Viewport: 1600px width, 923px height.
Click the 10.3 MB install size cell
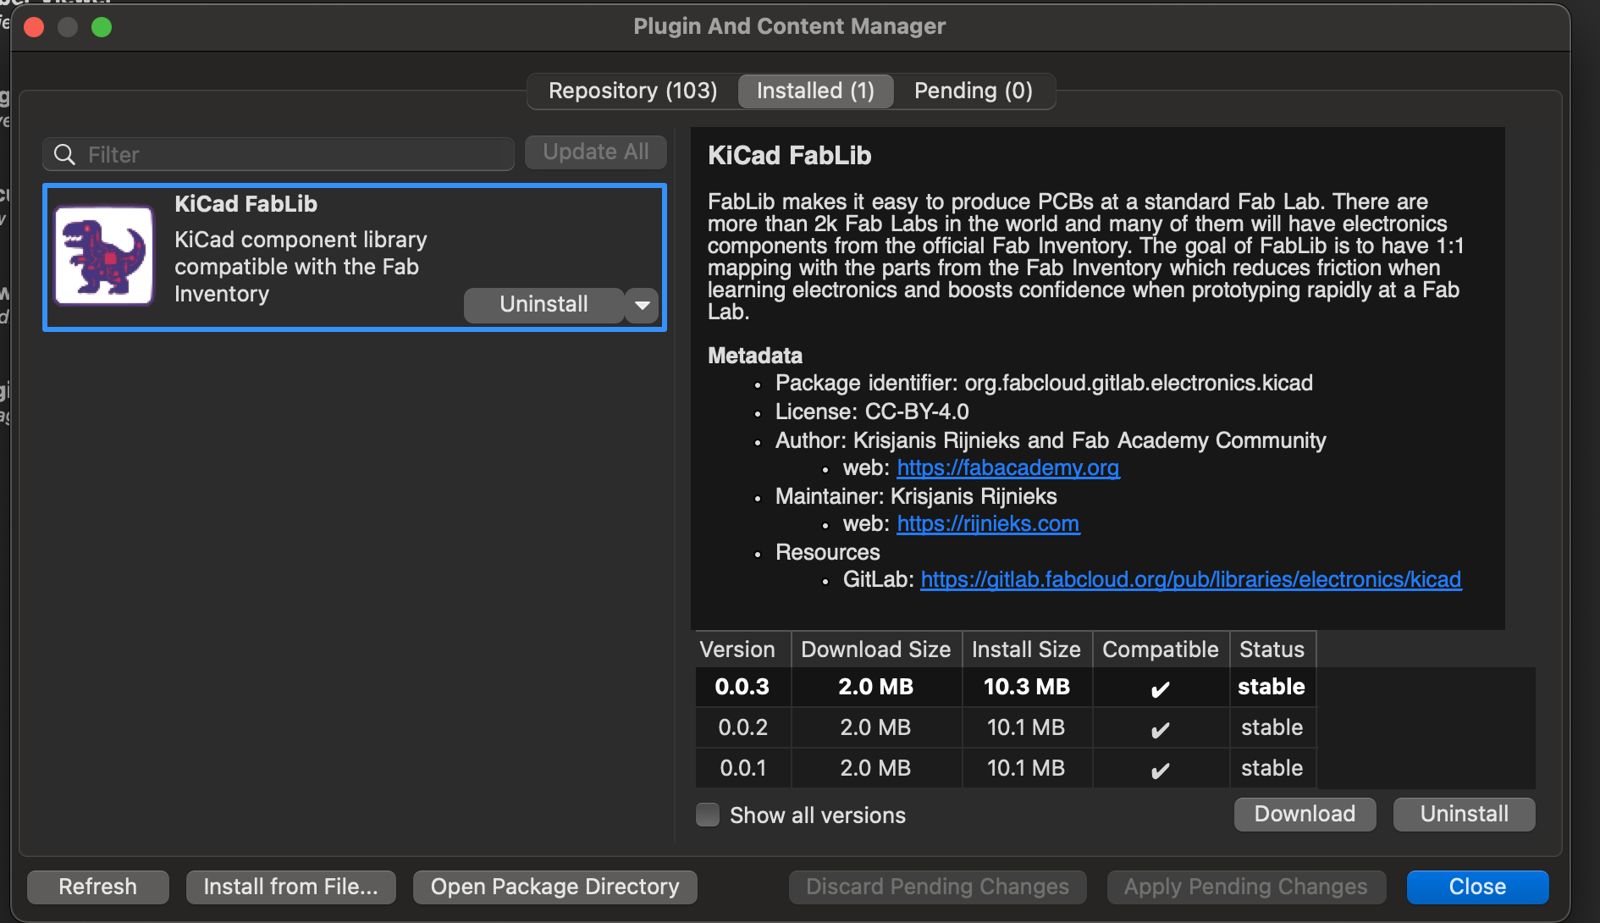point(1027,687)
